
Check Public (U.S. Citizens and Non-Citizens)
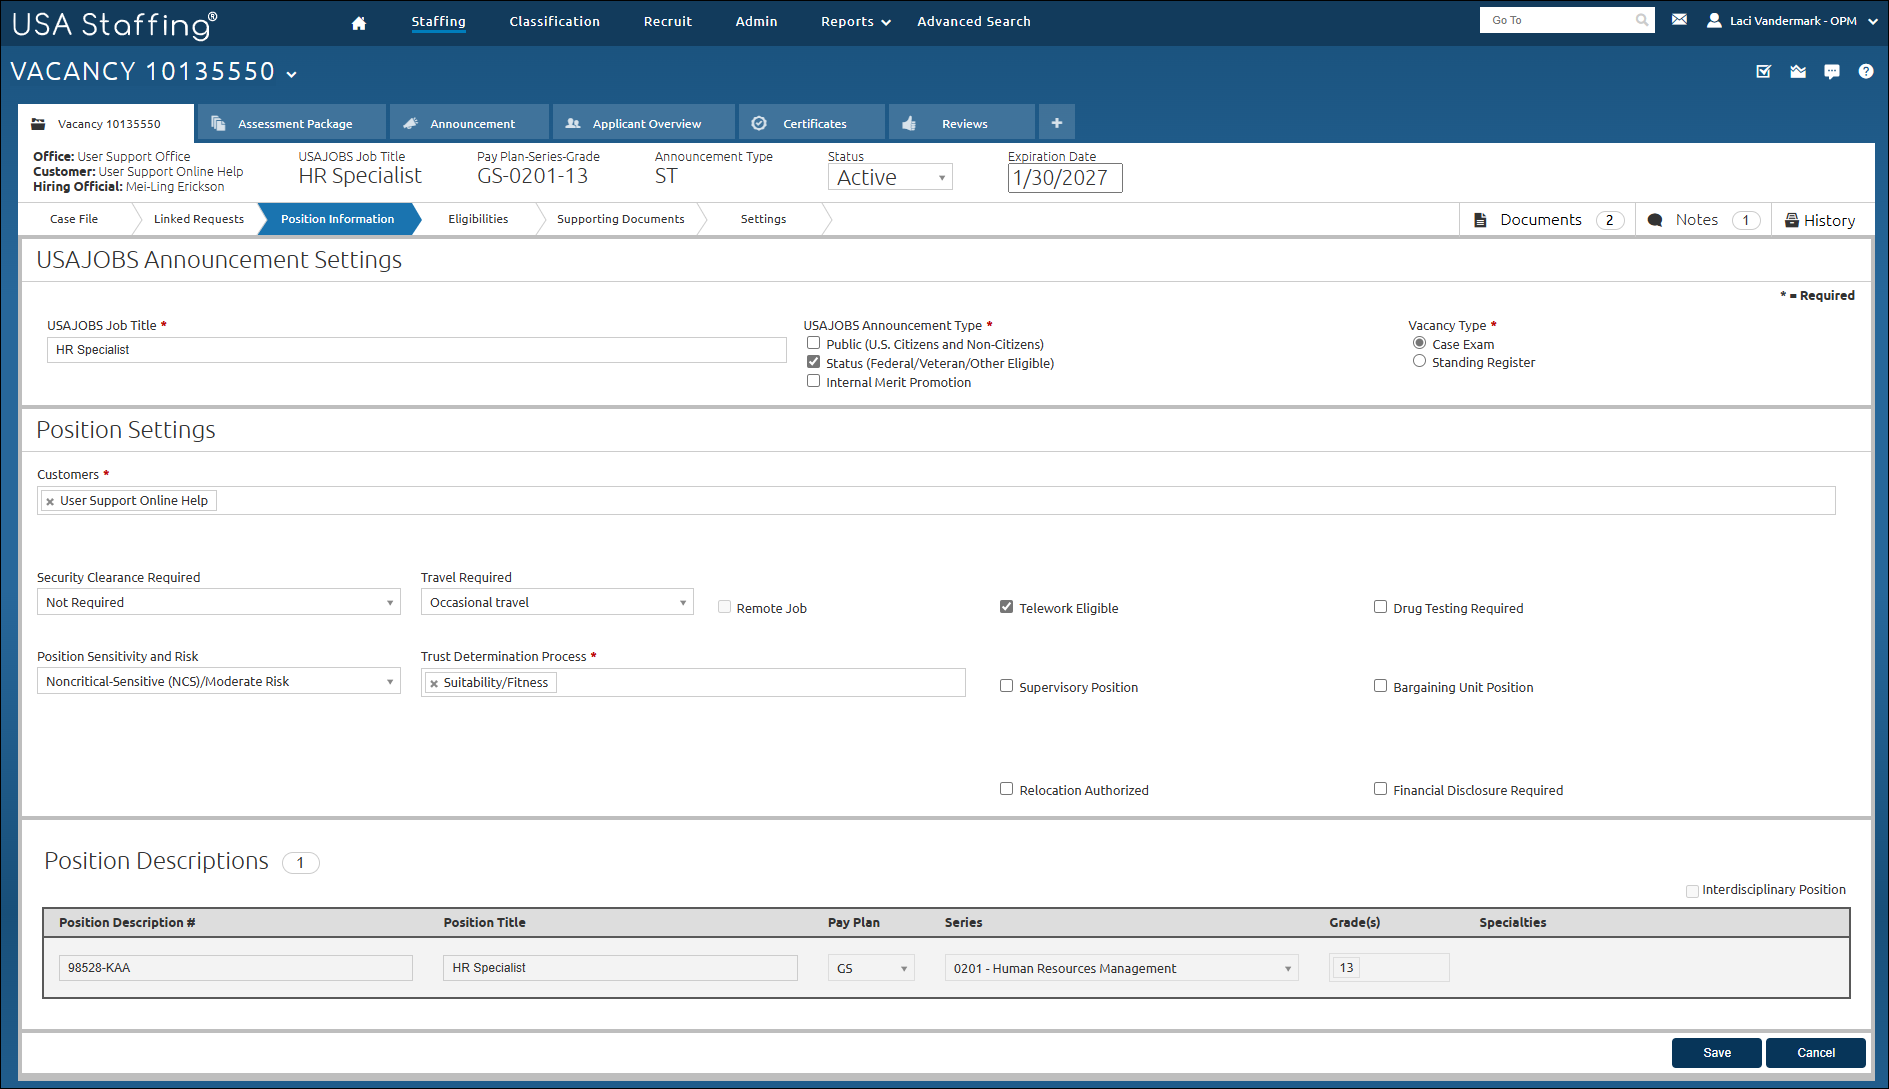click(814, 343)
